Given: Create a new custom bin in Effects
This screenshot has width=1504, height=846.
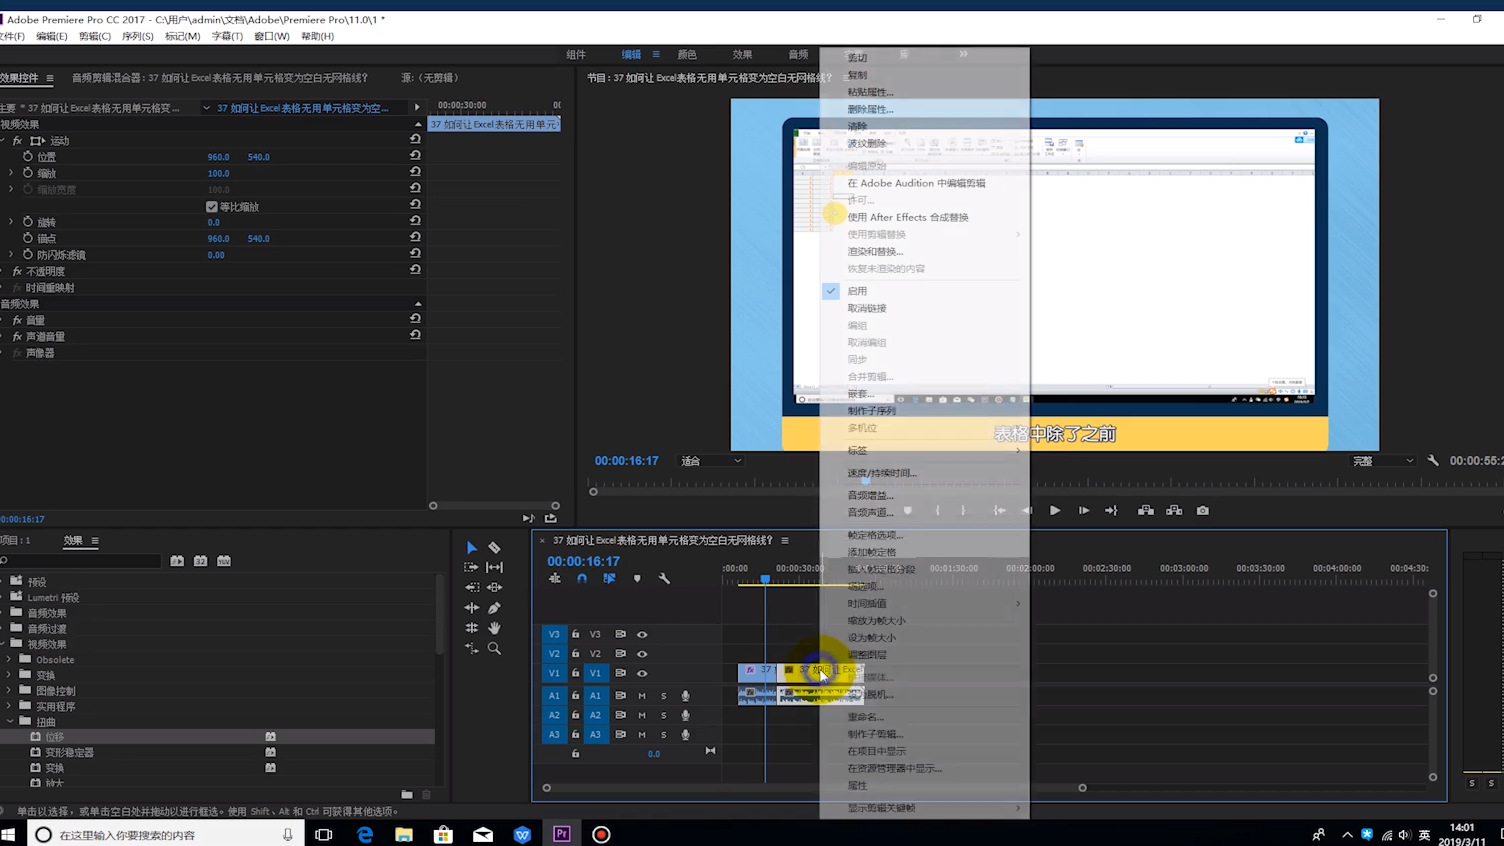Looking at the screenshot, I should (x=407, y=795).
